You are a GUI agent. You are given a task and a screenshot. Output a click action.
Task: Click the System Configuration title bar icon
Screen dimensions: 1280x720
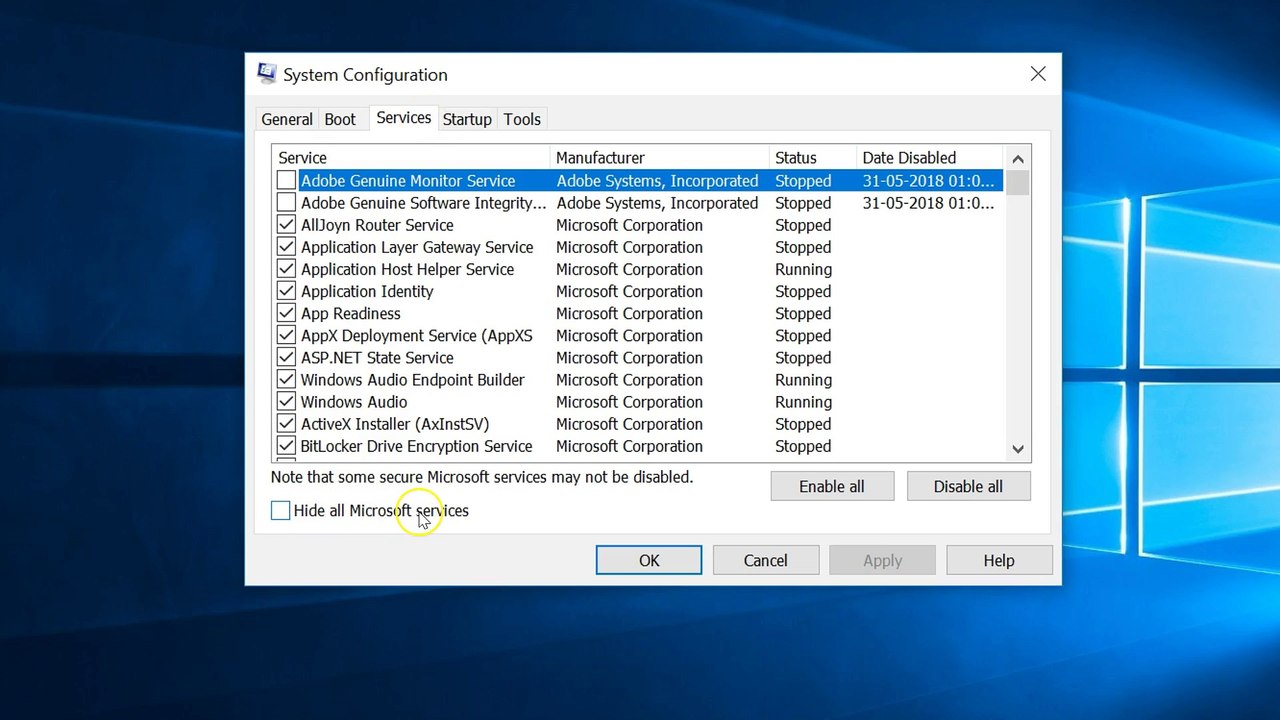(x=267, y=74)
